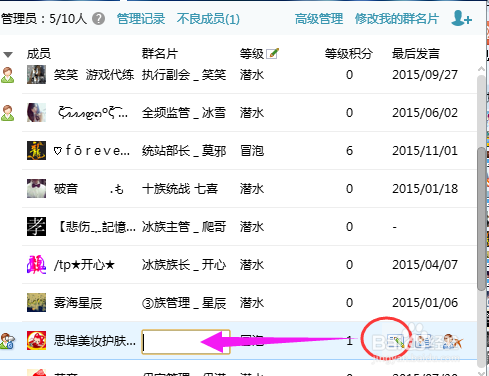Open 修改我的群名片 link
Screen dimensions: 489x376
point(397,19)
